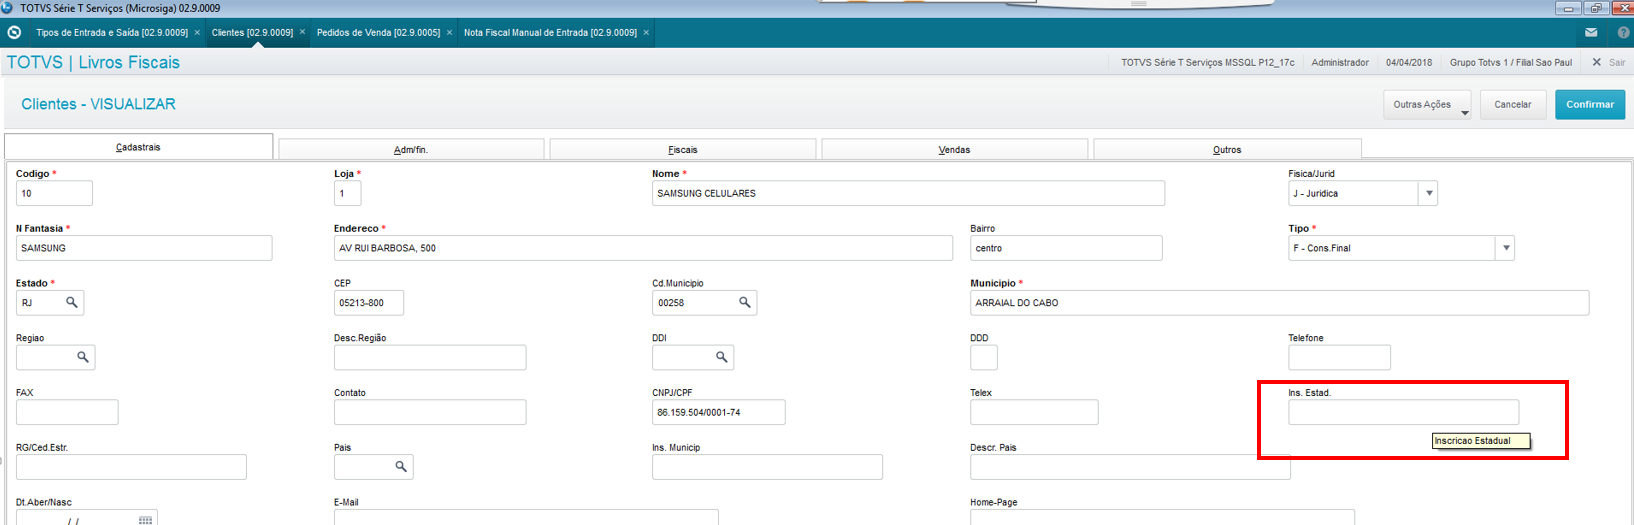Close the Pedidos de Venda tab
This screenshot has width=1634, height=525.
point(449,33)
